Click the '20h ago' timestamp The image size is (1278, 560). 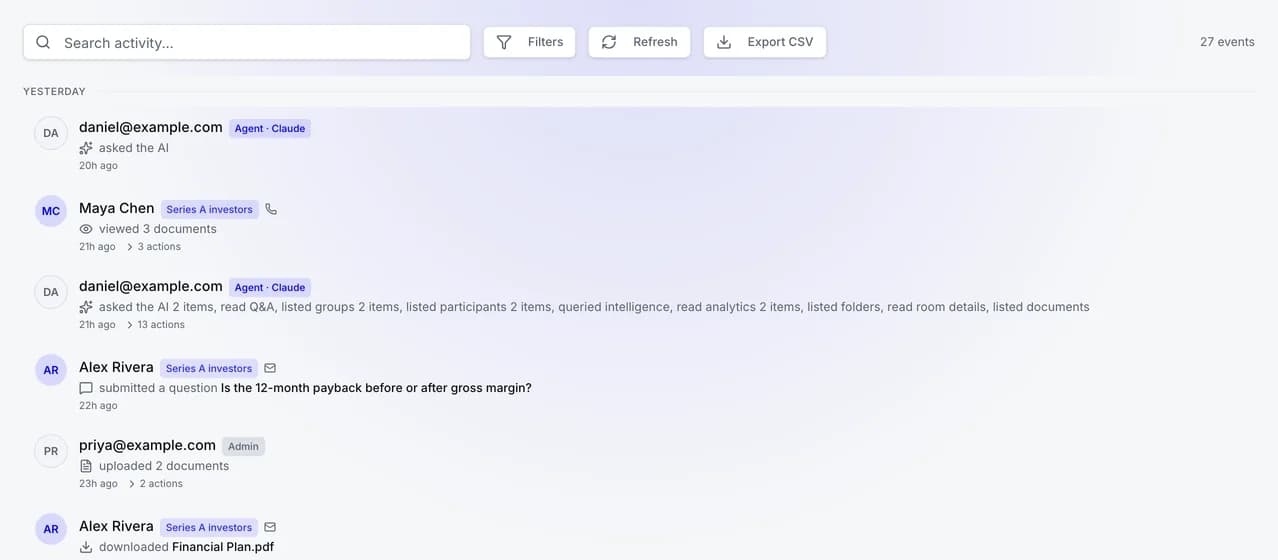click(x=98, y=166)
